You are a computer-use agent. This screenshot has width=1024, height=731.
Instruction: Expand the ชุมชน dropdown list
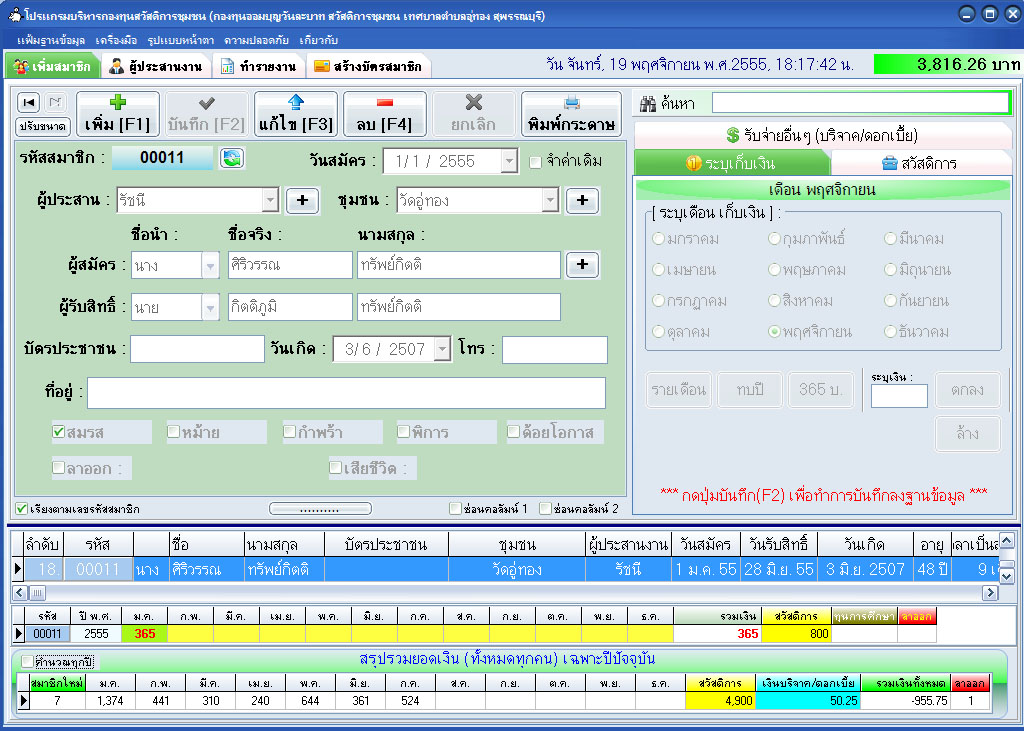tap(550, 200)
